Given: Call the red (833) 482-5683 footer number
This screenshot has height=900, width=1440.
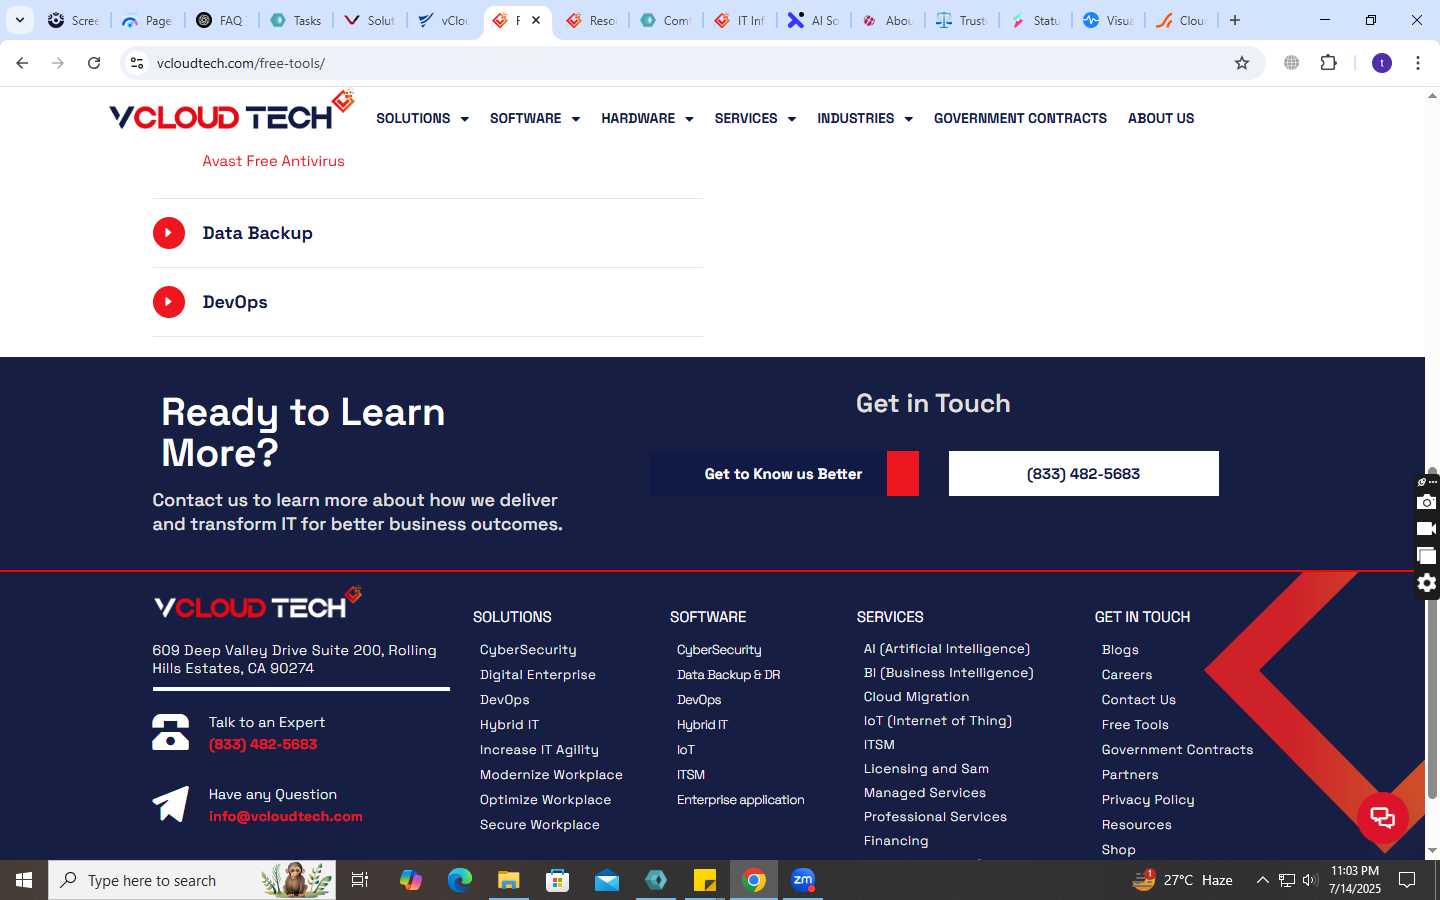Looking at the screenshot, I should coord(263,744).
